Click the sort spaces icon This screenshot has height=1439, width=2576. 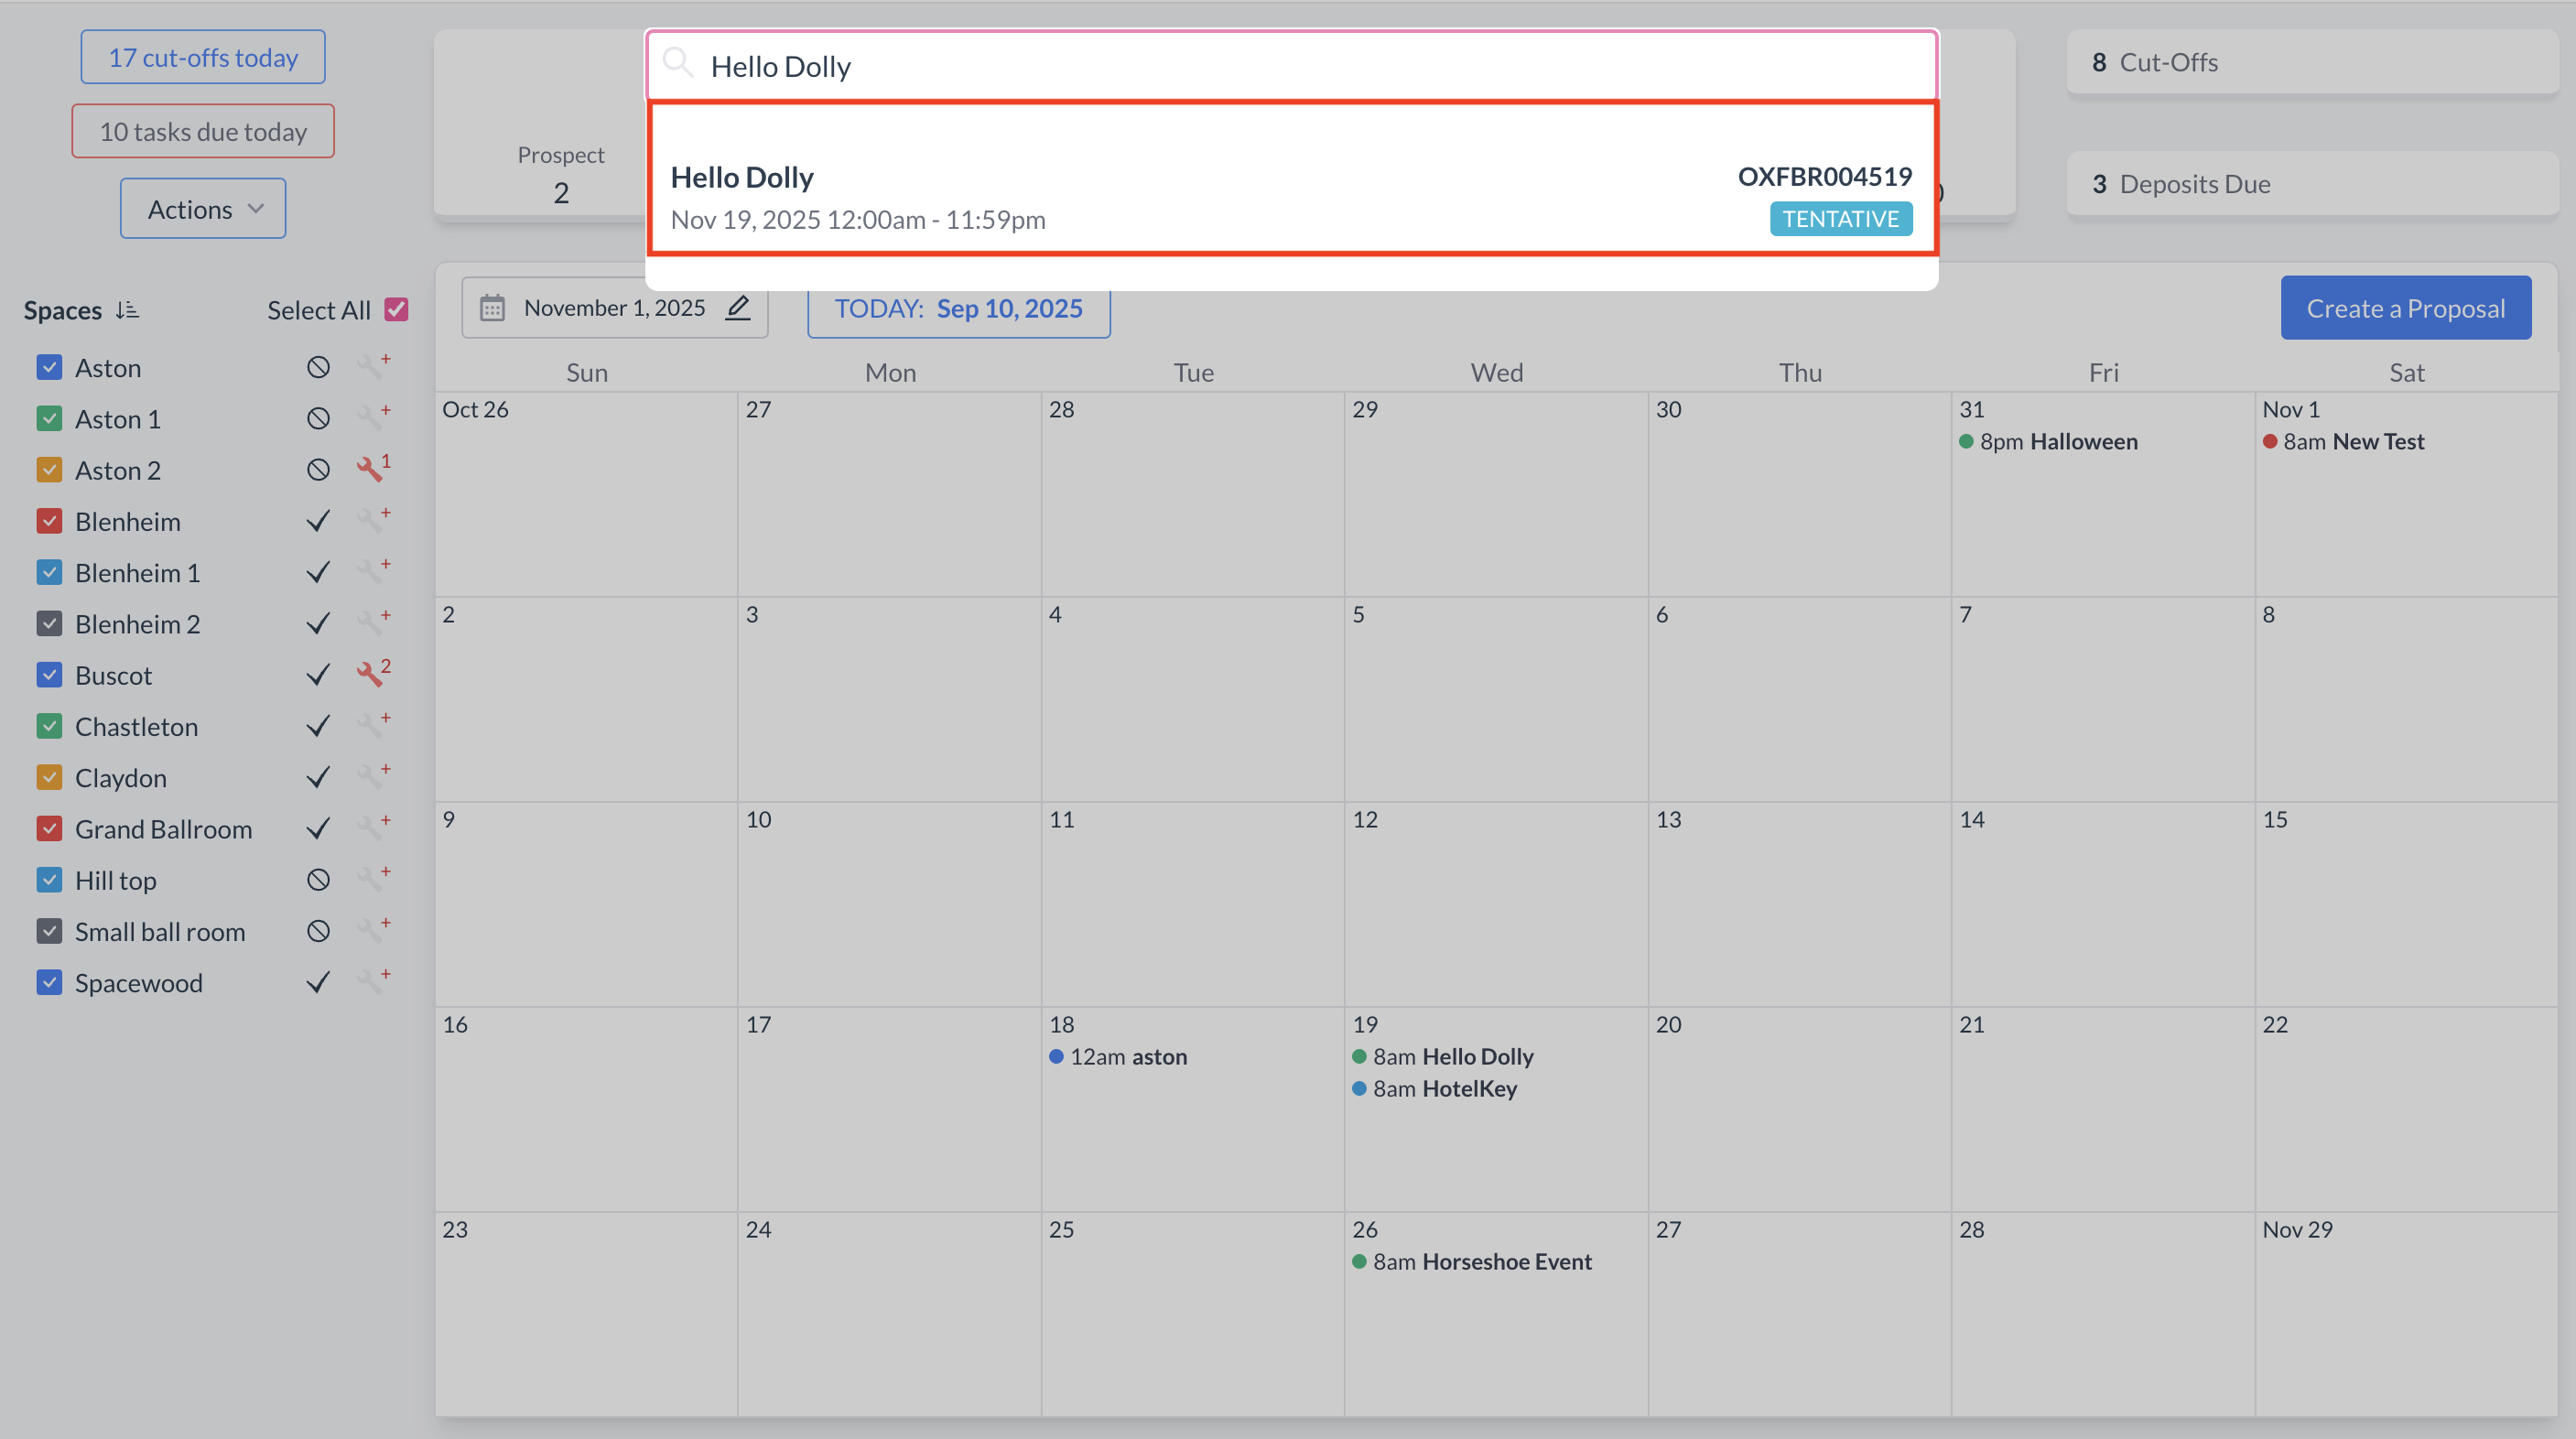pyautogui.click(x=127, y=310)
